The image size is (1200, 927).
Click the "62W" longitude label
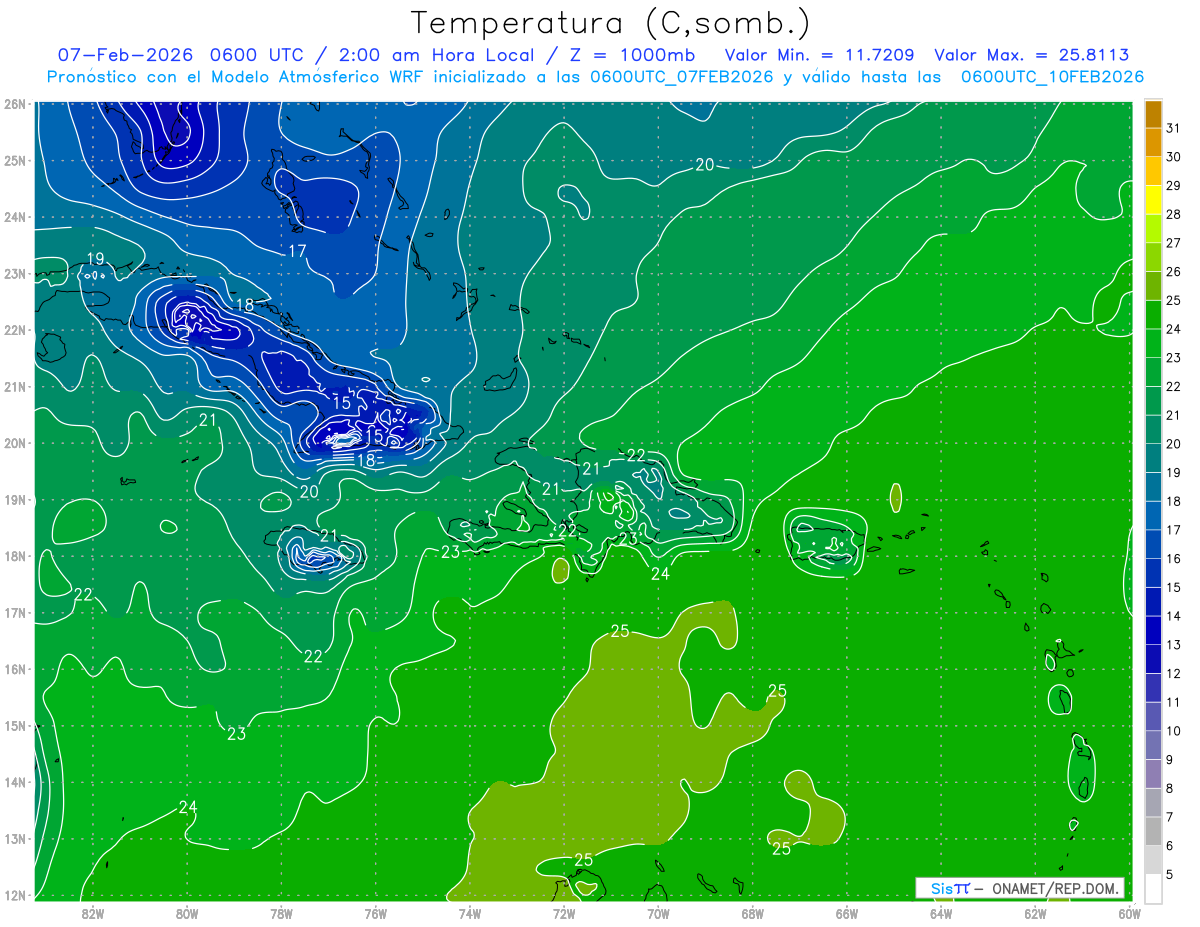coord(1035,912)
